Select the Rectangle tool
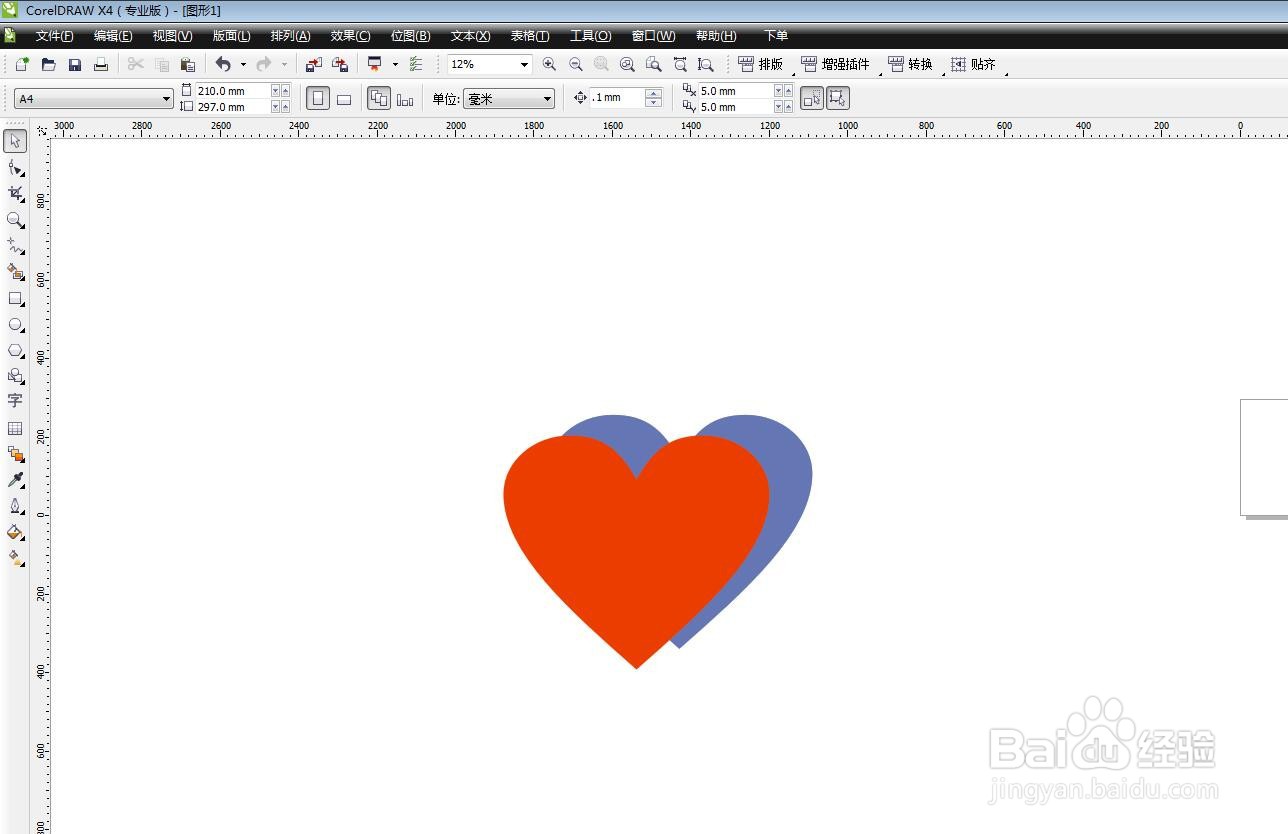Viewport: 1288px width, 834px height. pos(15,298)
